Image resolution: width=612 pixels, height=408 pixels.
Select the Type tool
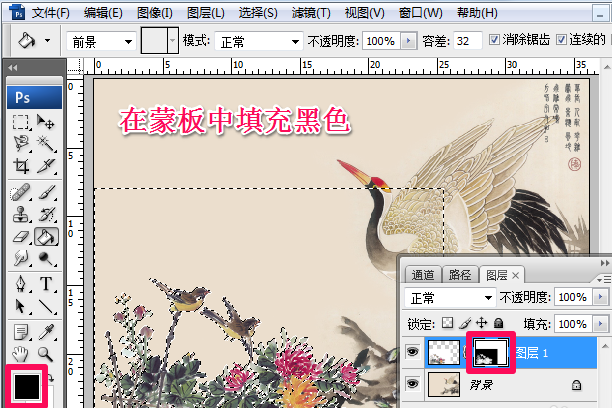pyautogui.click(x=46, y=284)
